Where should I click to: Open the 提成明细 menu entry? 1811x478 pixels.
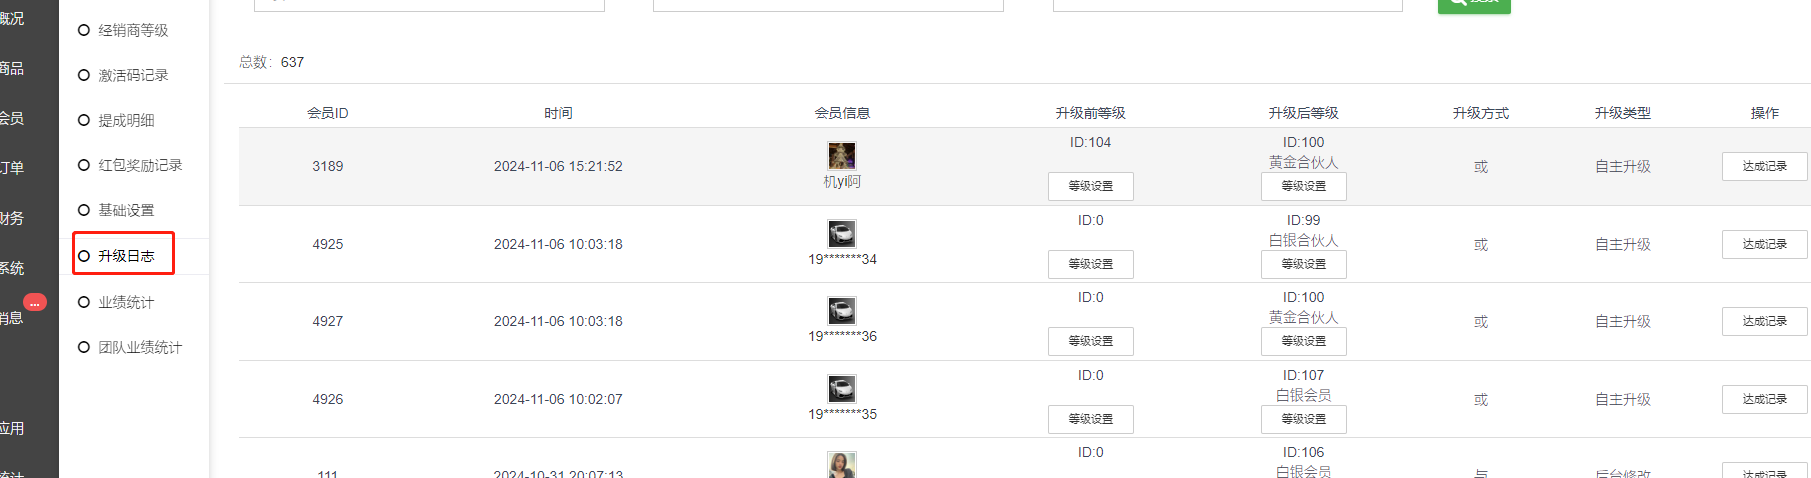[126, 120]
